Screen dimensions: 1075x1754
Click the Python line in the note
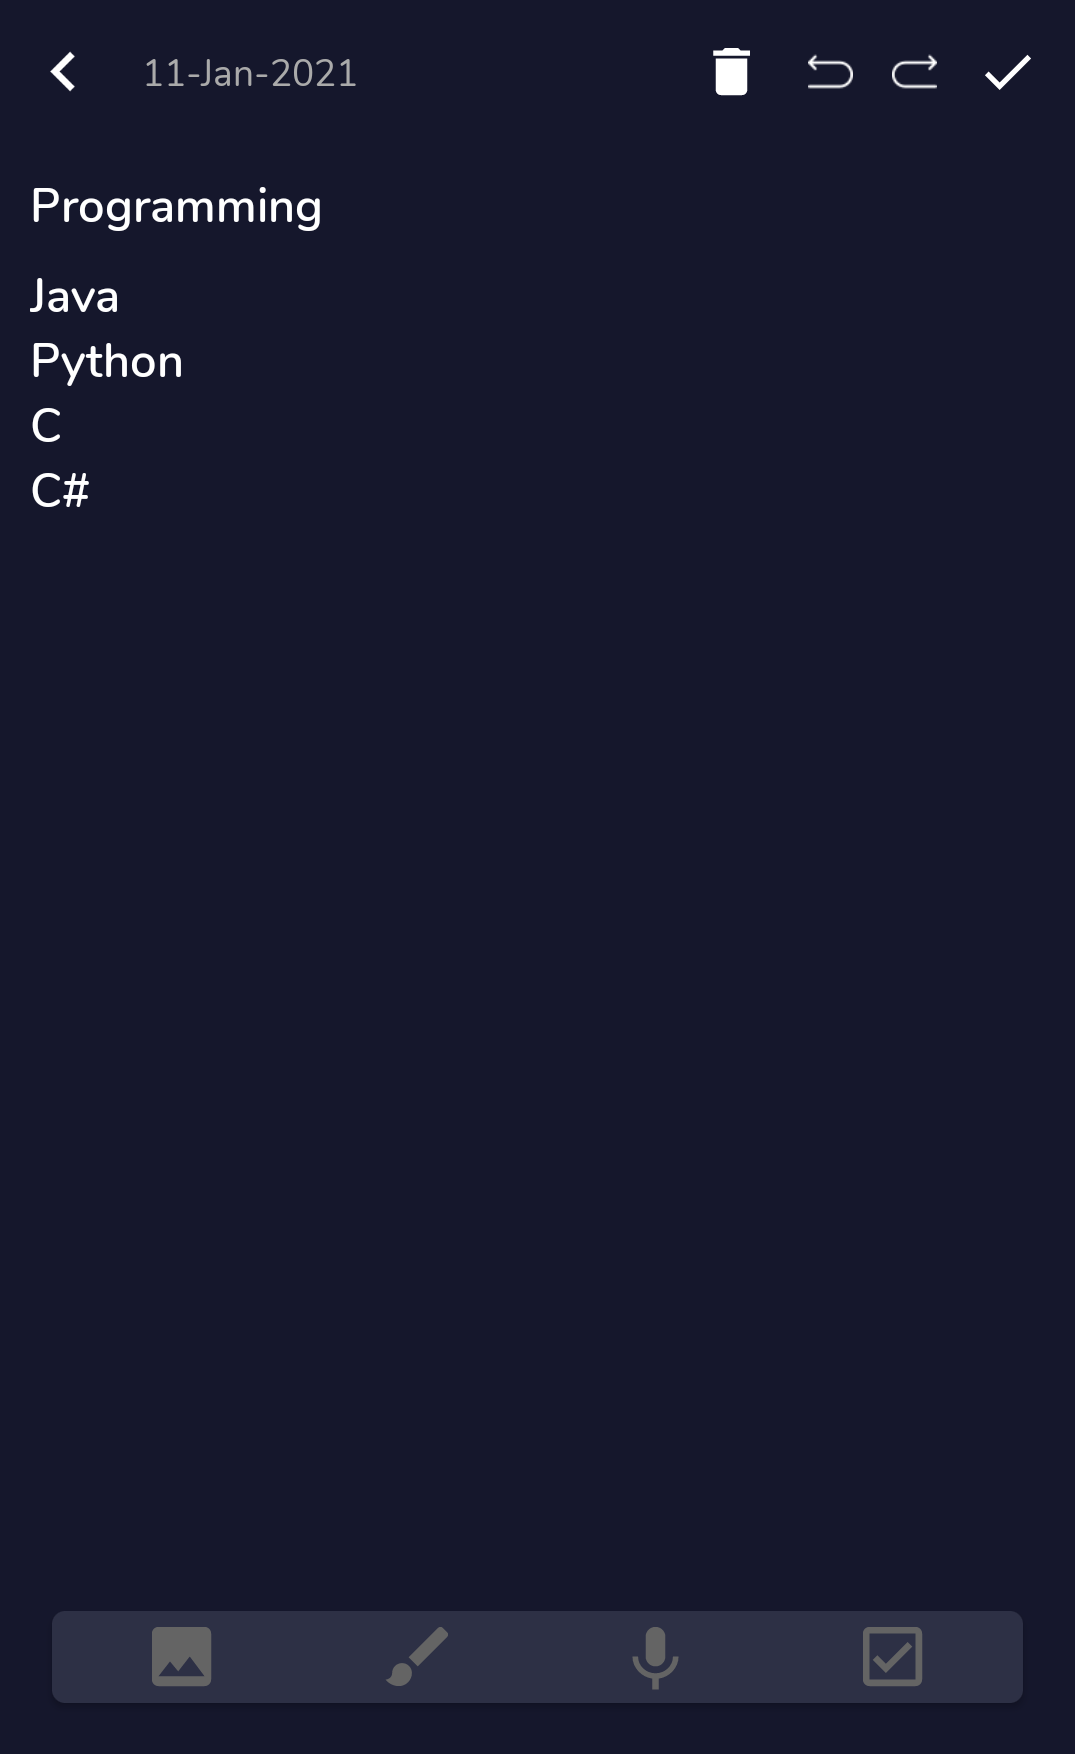pyautogui.click(x=107, y=361)
